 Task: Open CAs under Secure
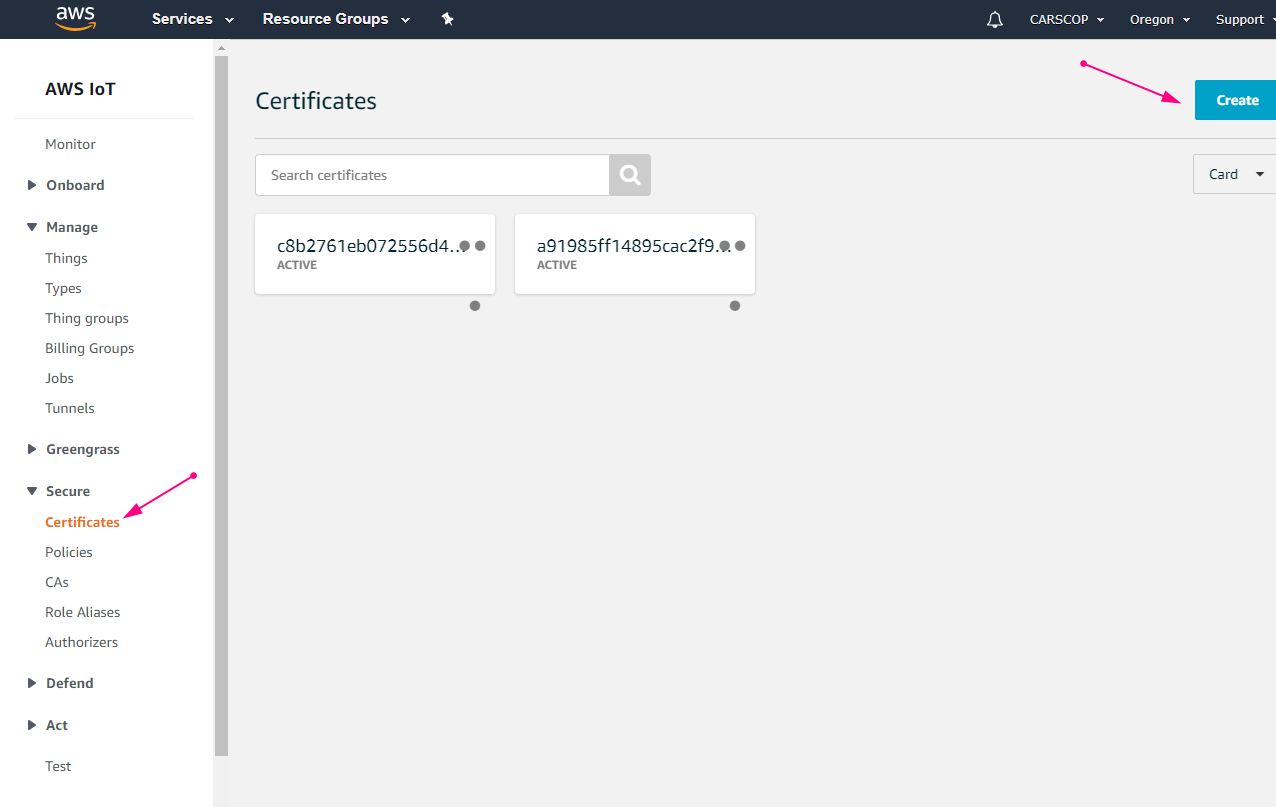coord(57,582)
